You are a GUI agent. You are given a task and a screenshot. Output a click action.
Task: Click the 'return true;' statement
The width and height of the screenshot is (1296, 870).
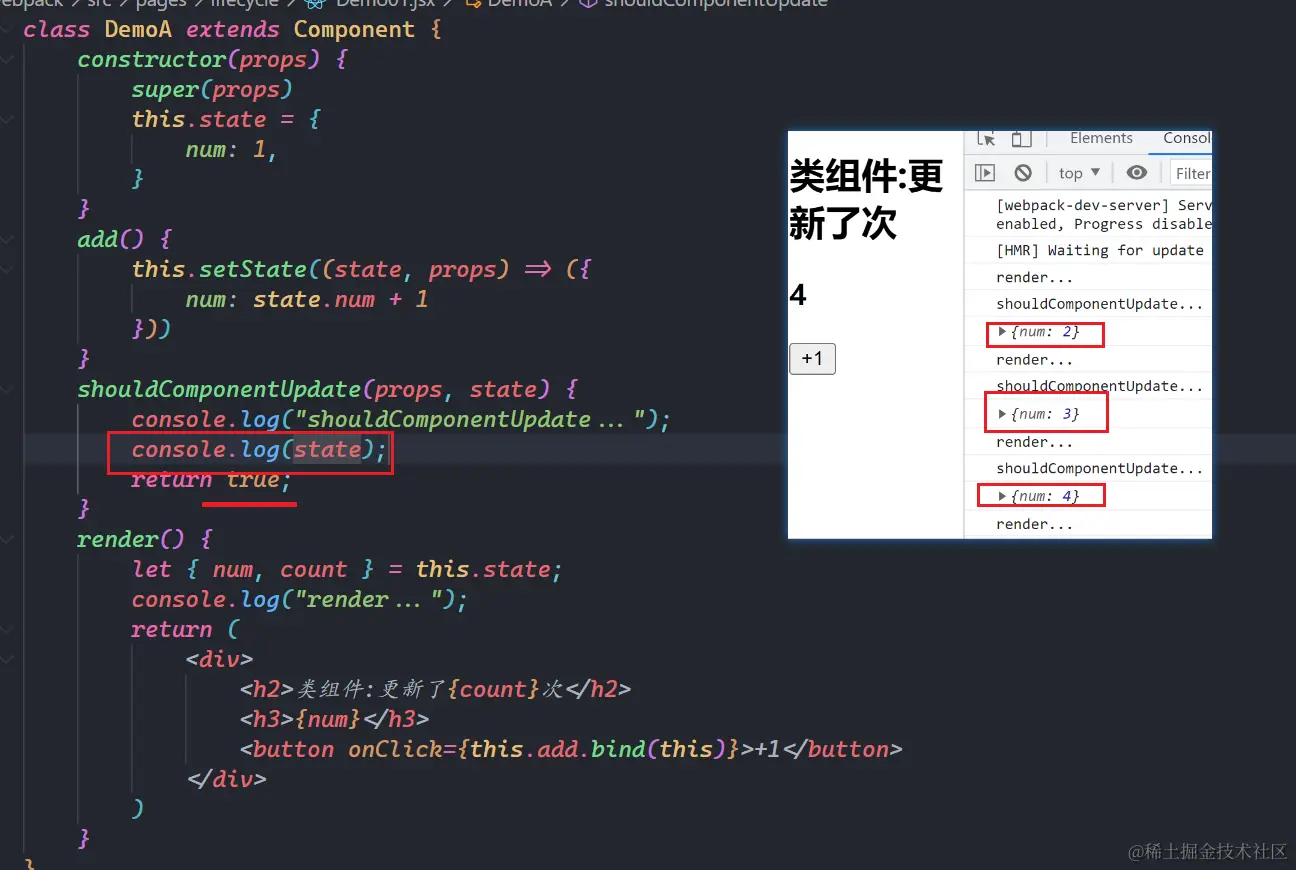(x=211, y=480)
